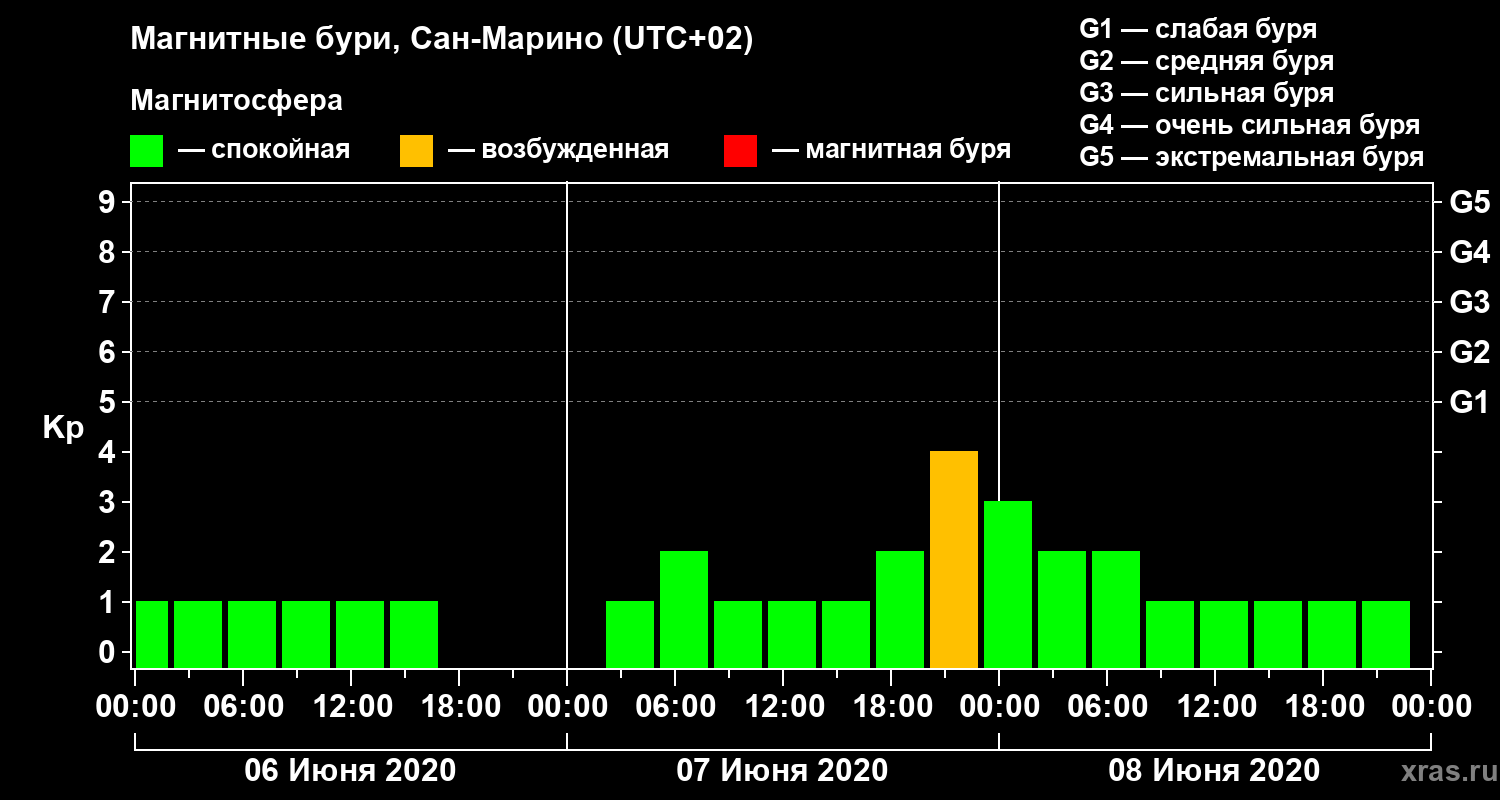Click the red magnetic storm legend swatch
Viewport: 1500px width, 800px height.
[740, 150]
